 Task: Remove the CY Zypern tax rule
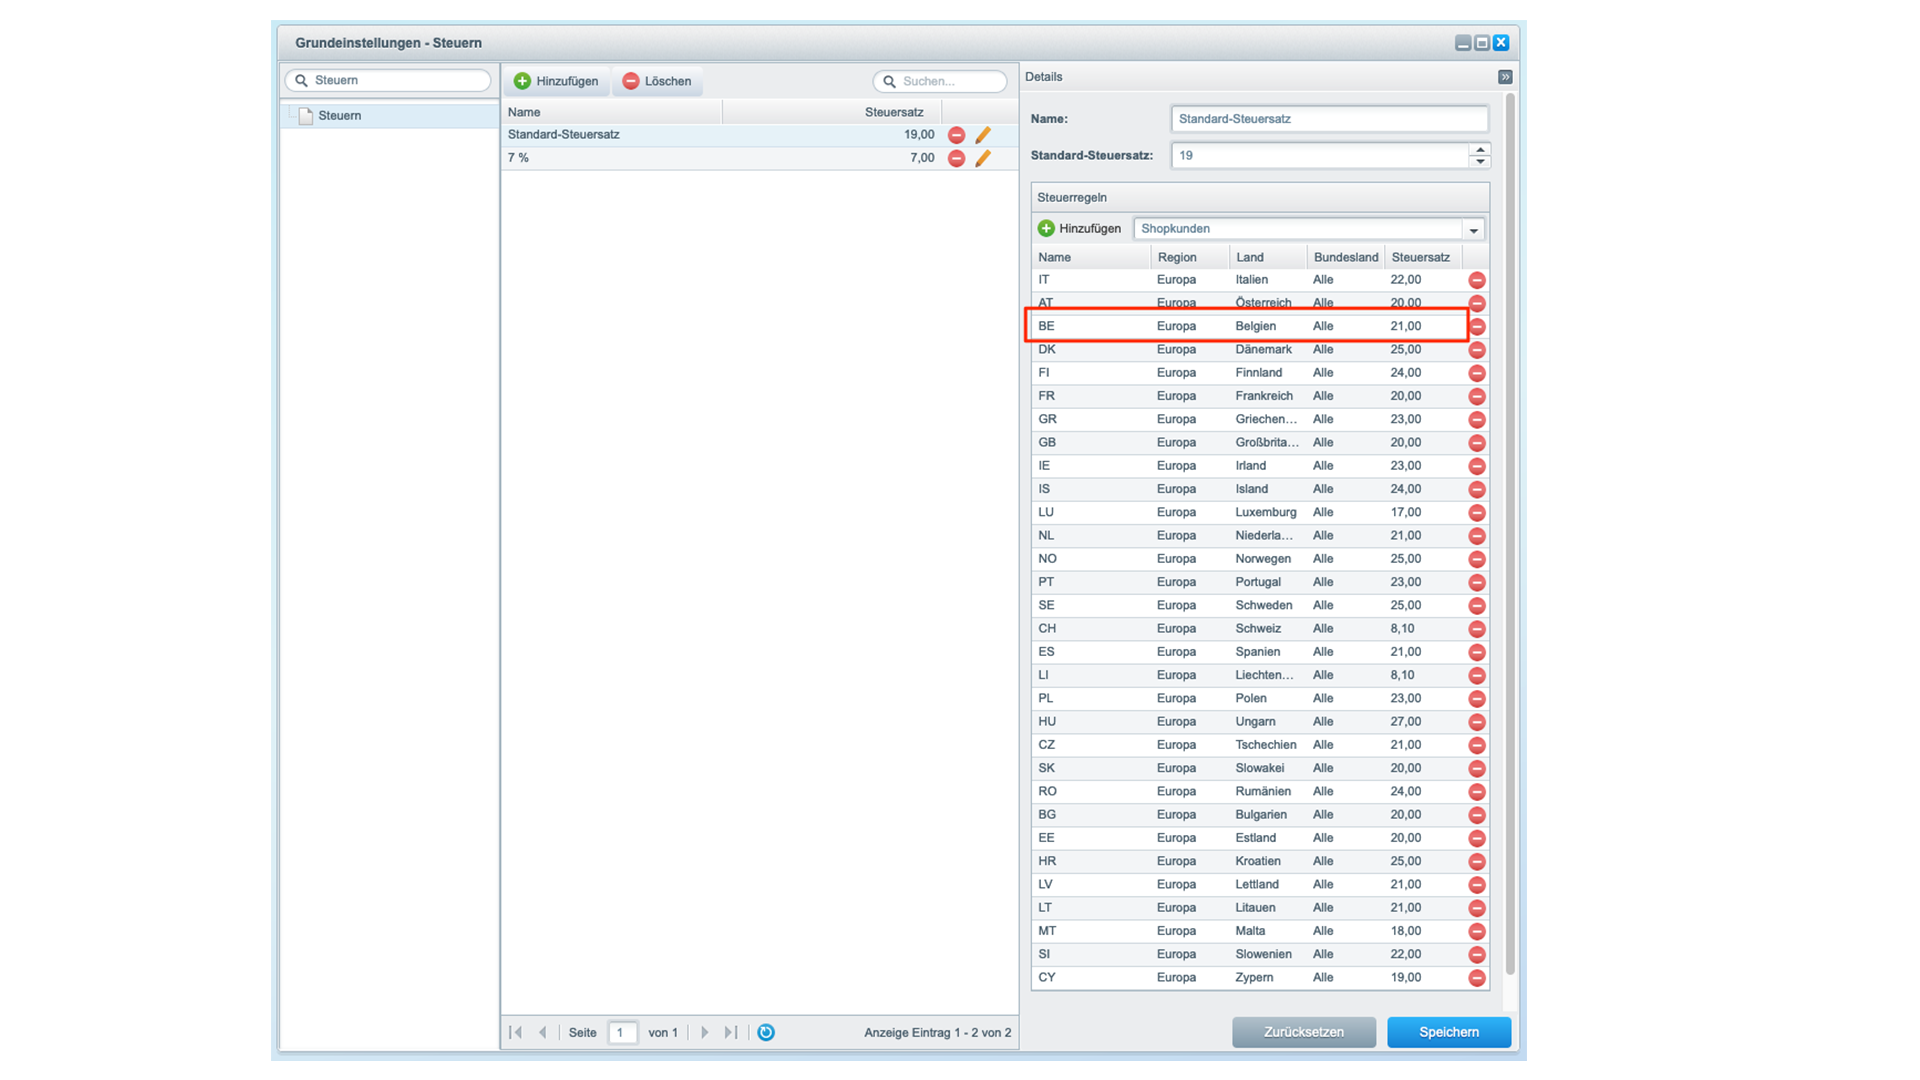1476,978
